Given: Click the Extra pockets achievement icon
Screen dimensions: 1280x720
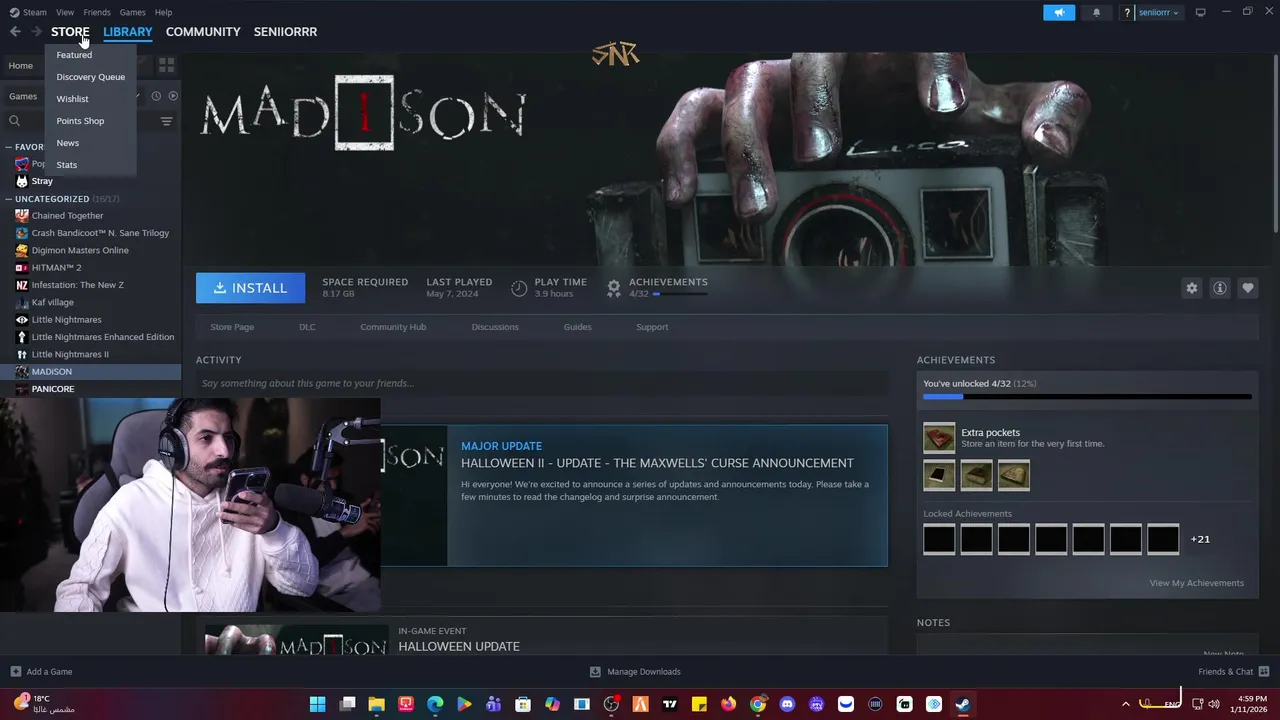Looking at the screenshot, I should [939, 438].
